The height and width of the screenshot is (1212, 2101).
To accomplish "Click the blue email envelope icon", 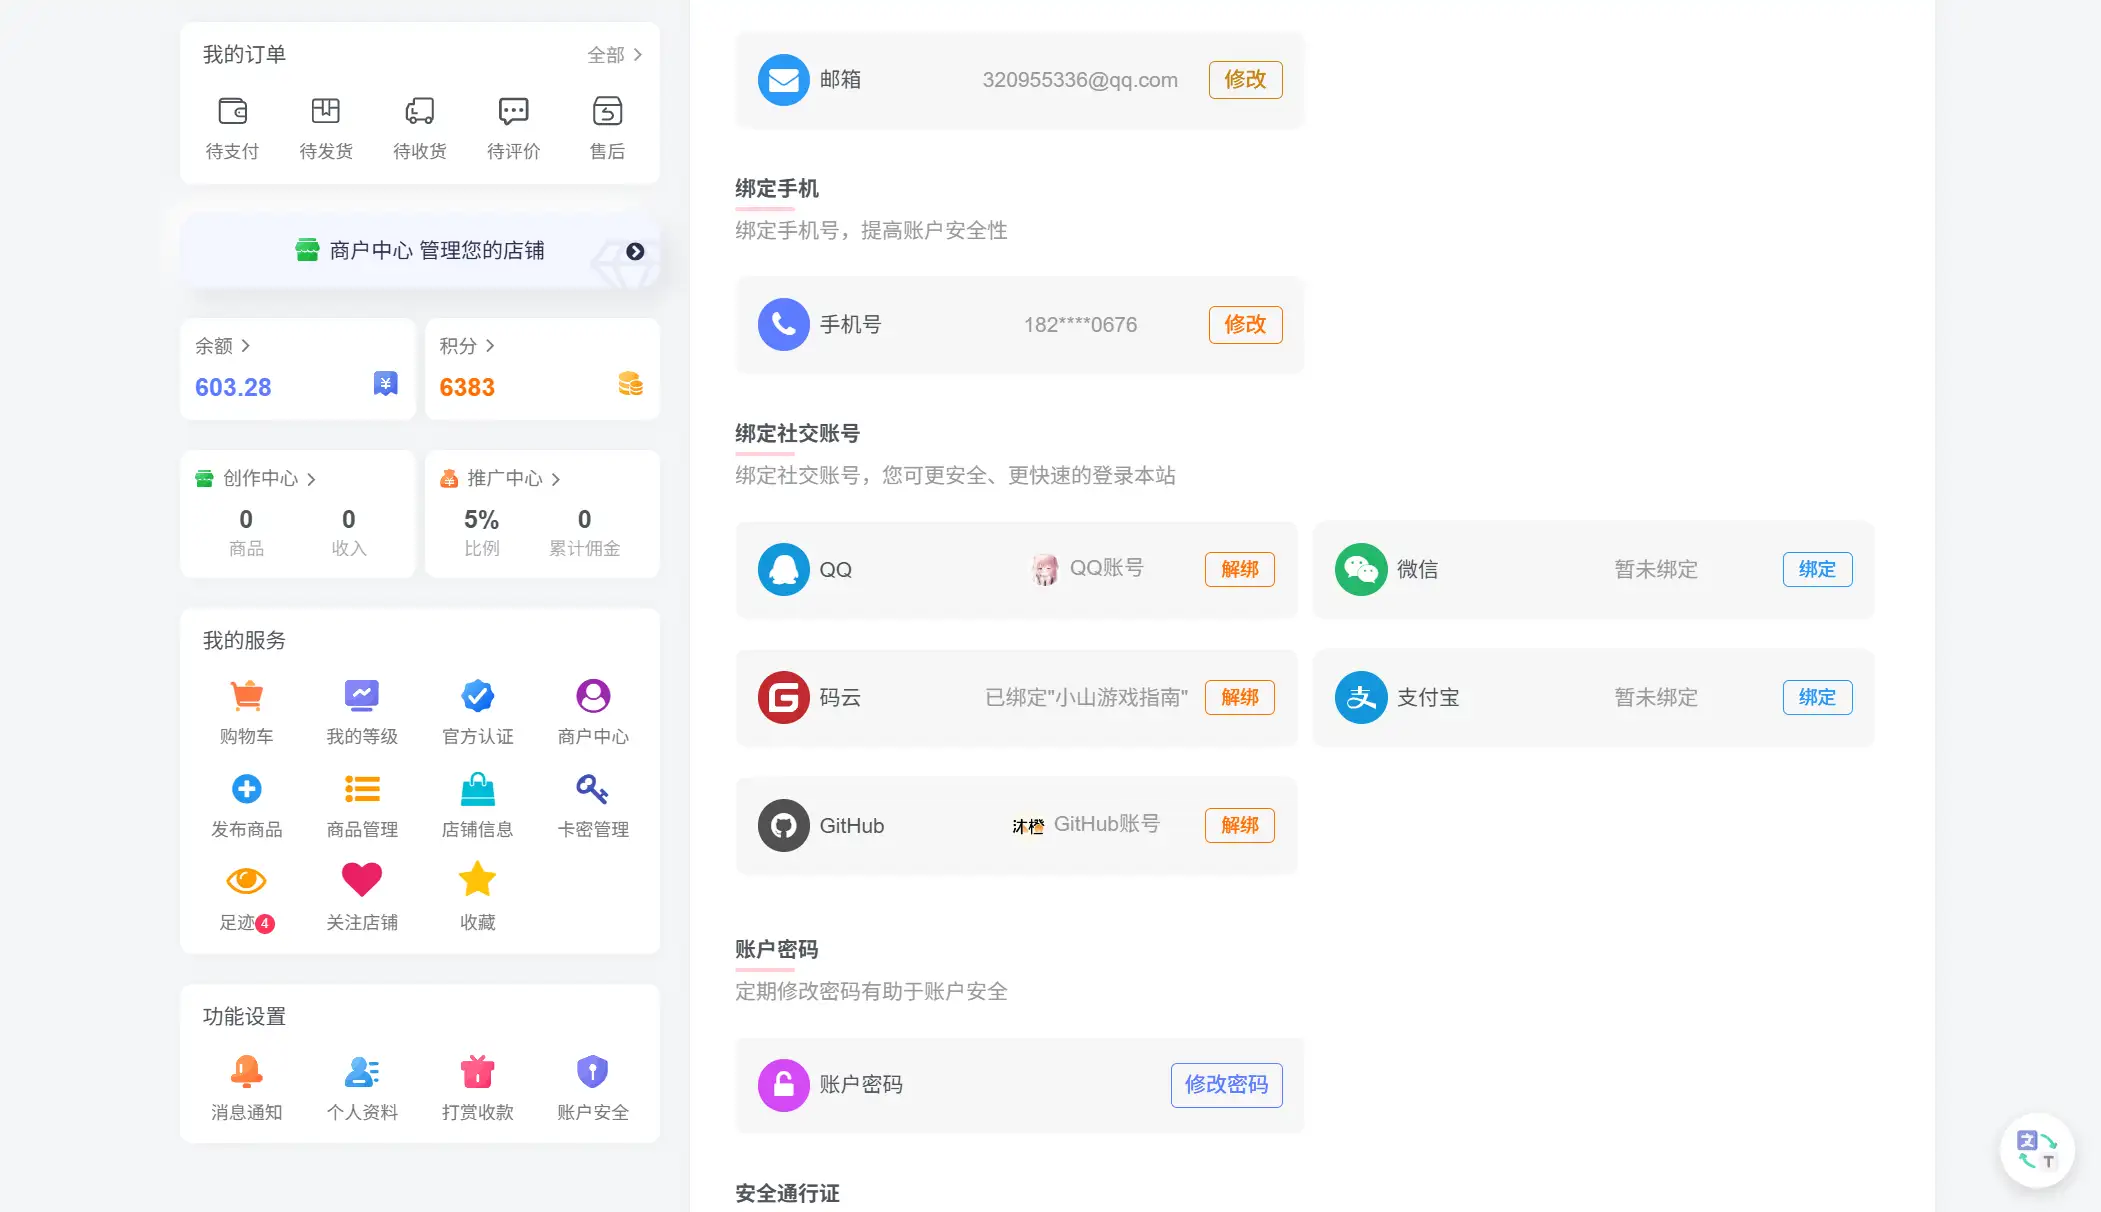I will pos(783,80).
